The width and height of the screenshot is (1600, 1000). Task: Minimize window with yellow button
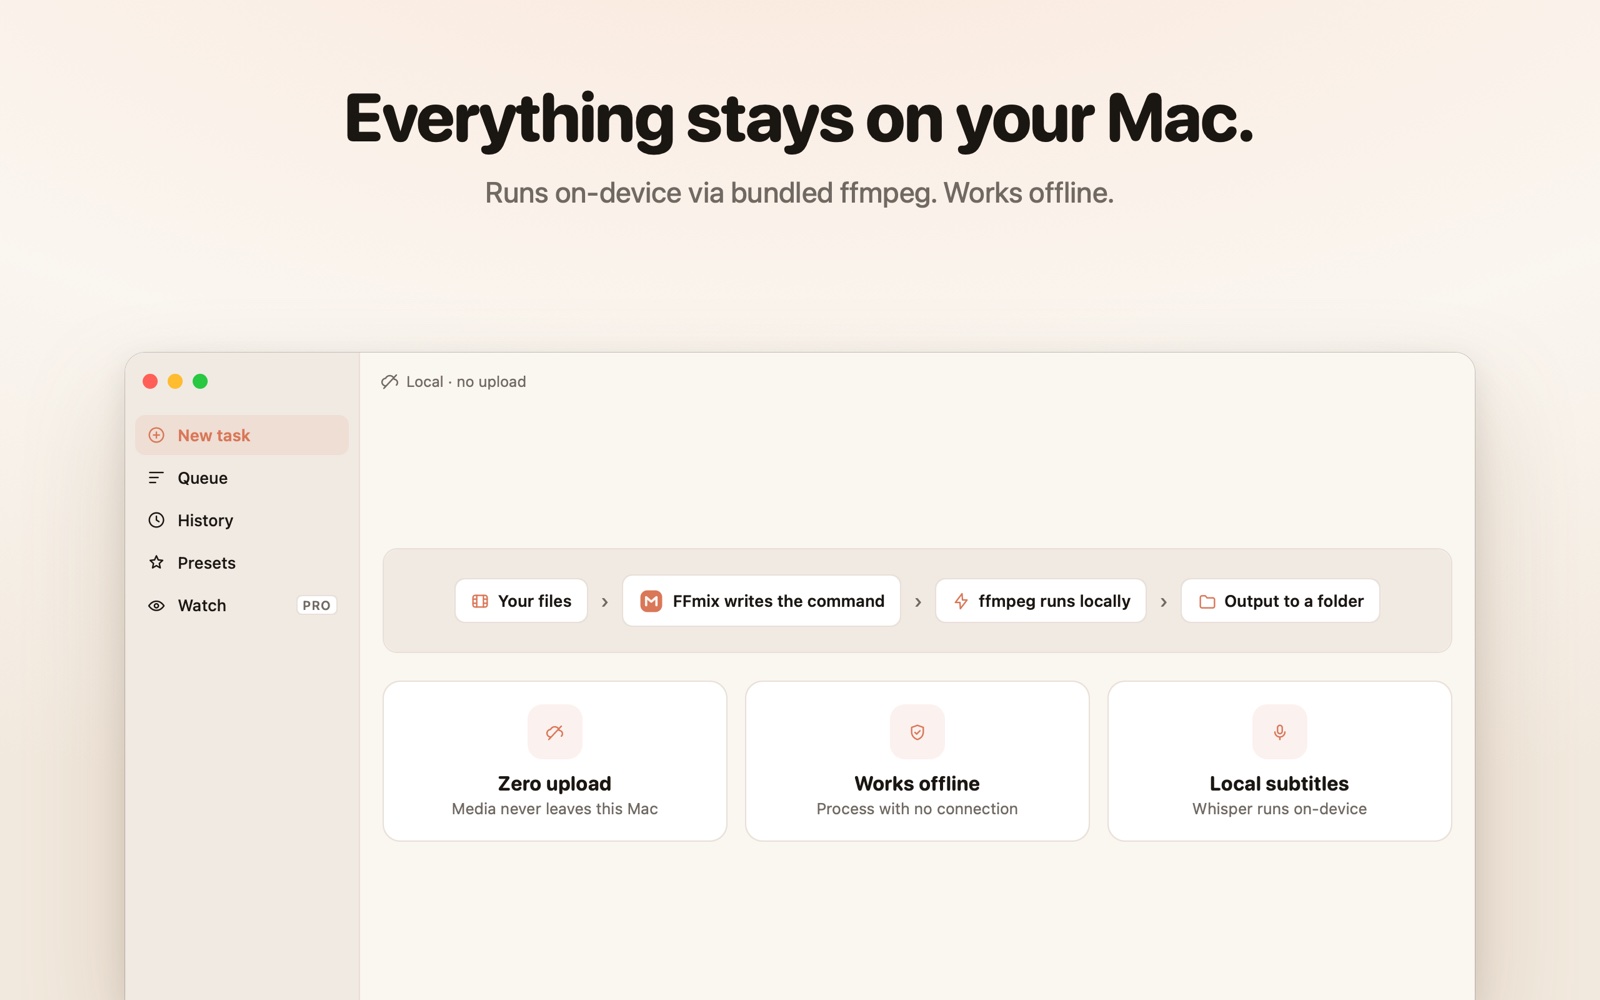coord(175,381)
